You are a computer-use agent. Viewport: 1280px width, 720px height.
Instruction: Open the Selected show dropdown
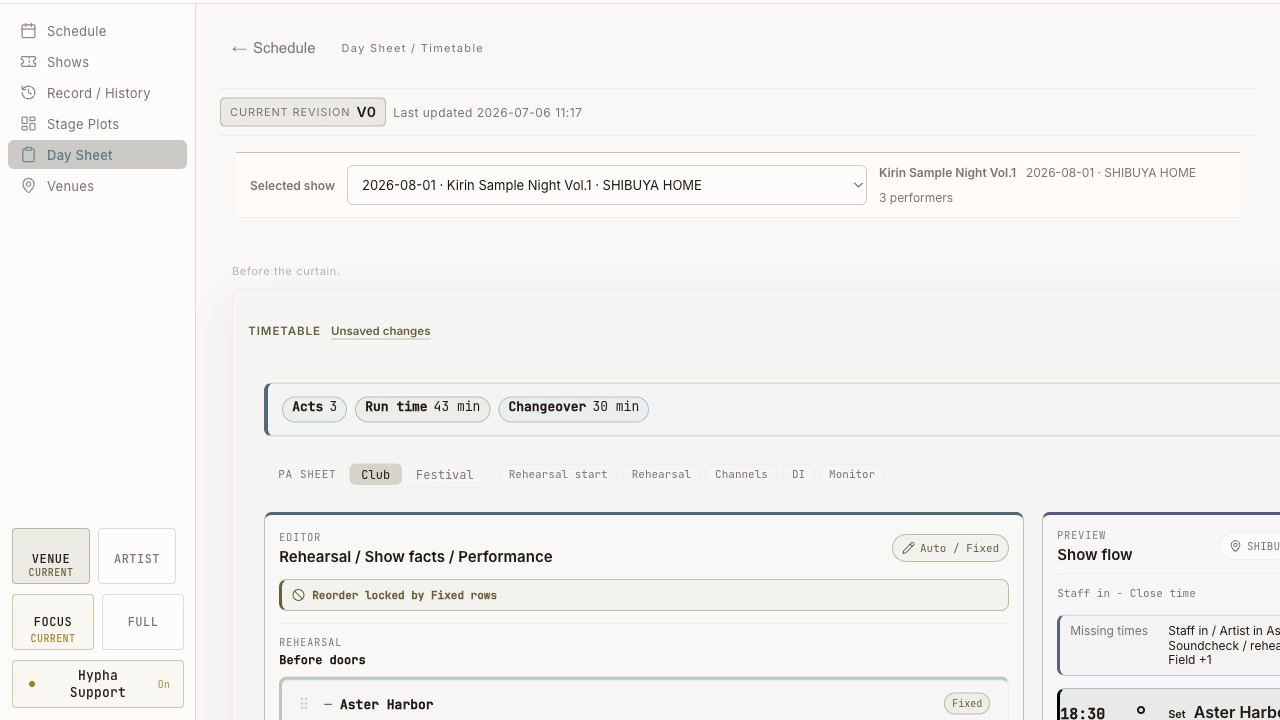pos(607,185)
